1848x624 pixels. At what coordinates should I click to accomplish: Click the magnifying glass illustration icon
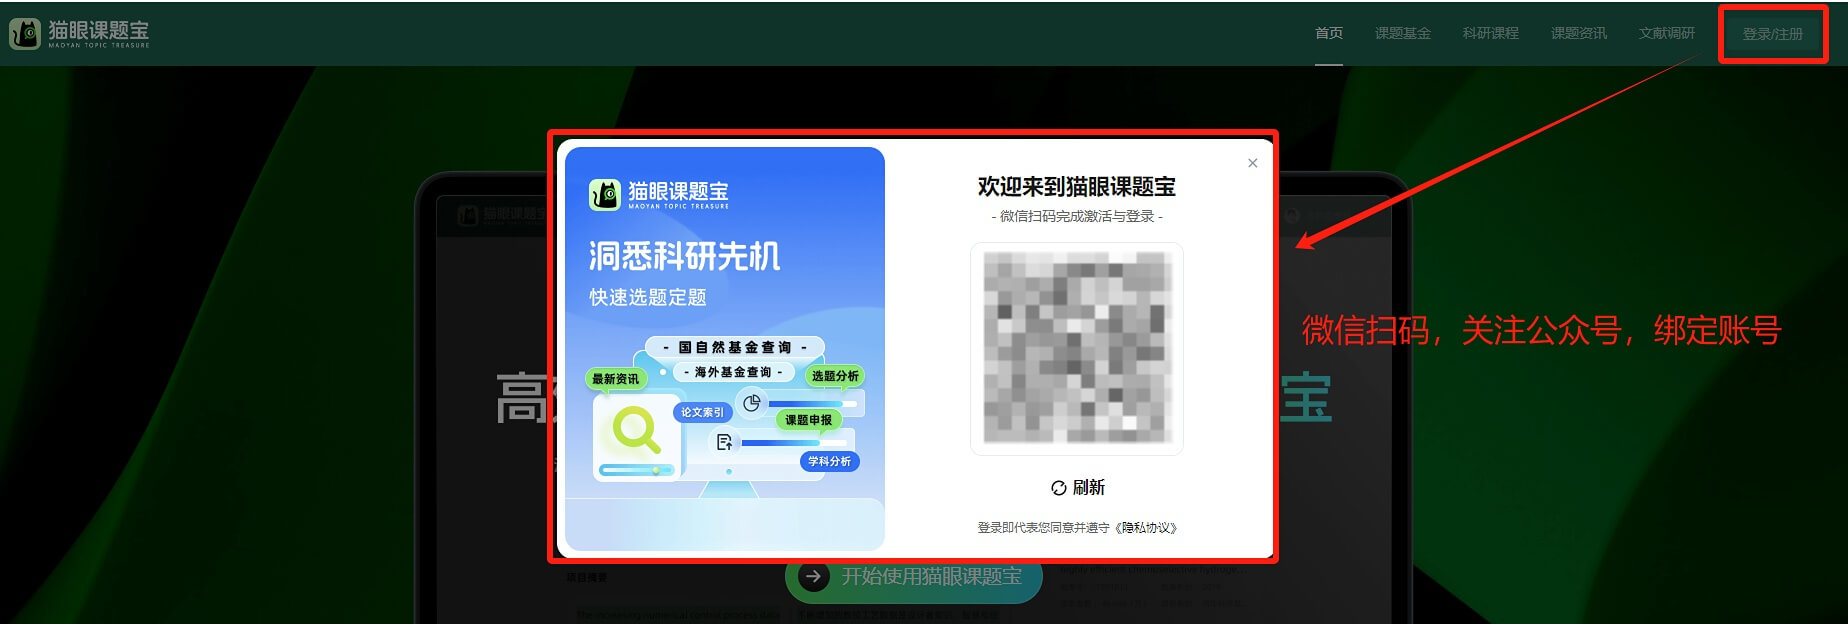pyautogui.click(x=636, y=431)
